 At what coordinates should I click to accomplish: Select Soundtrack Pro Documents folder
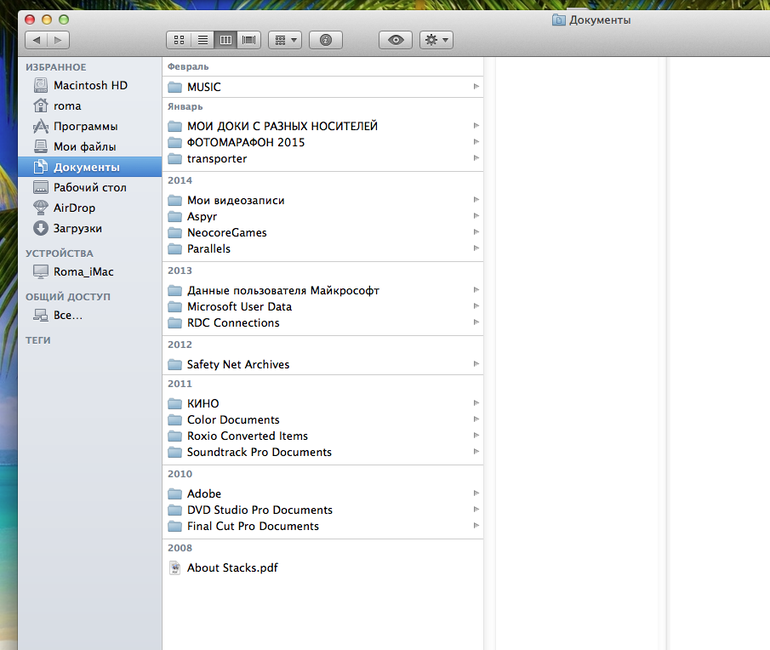pos(323,452)
